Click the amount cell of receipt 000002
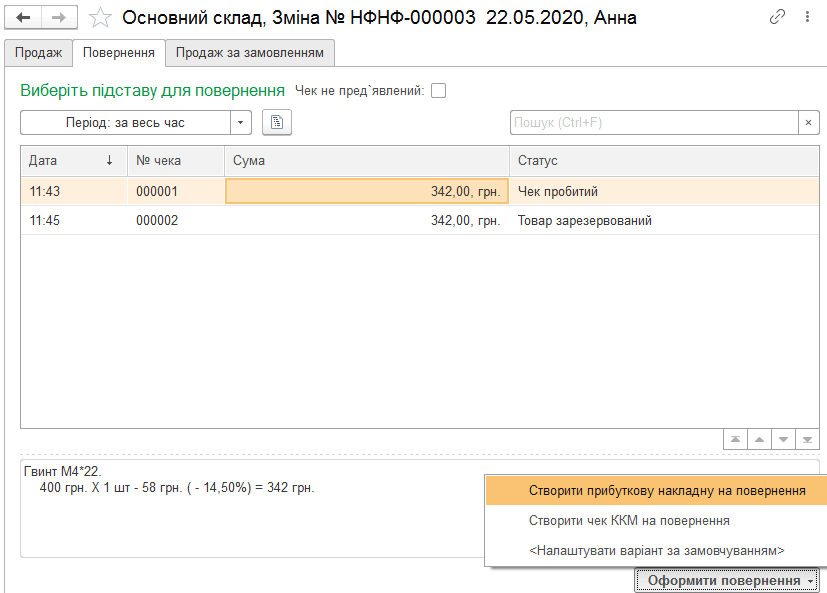Image resolution: width=827 pixels, height=593 pixels. coord(367,220)
